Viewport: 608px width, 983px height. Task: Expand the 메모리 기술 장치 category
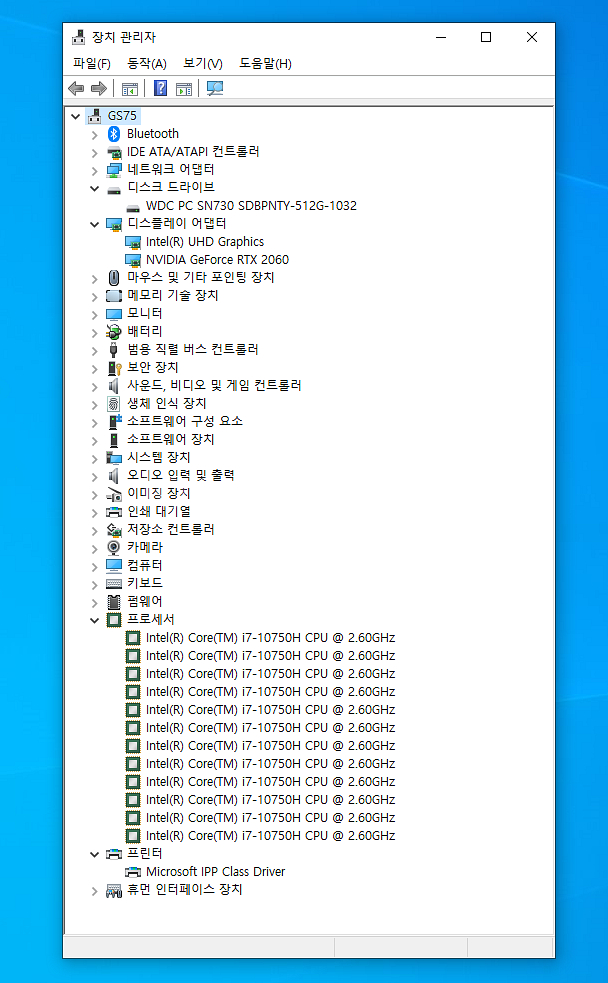point(95,297)
